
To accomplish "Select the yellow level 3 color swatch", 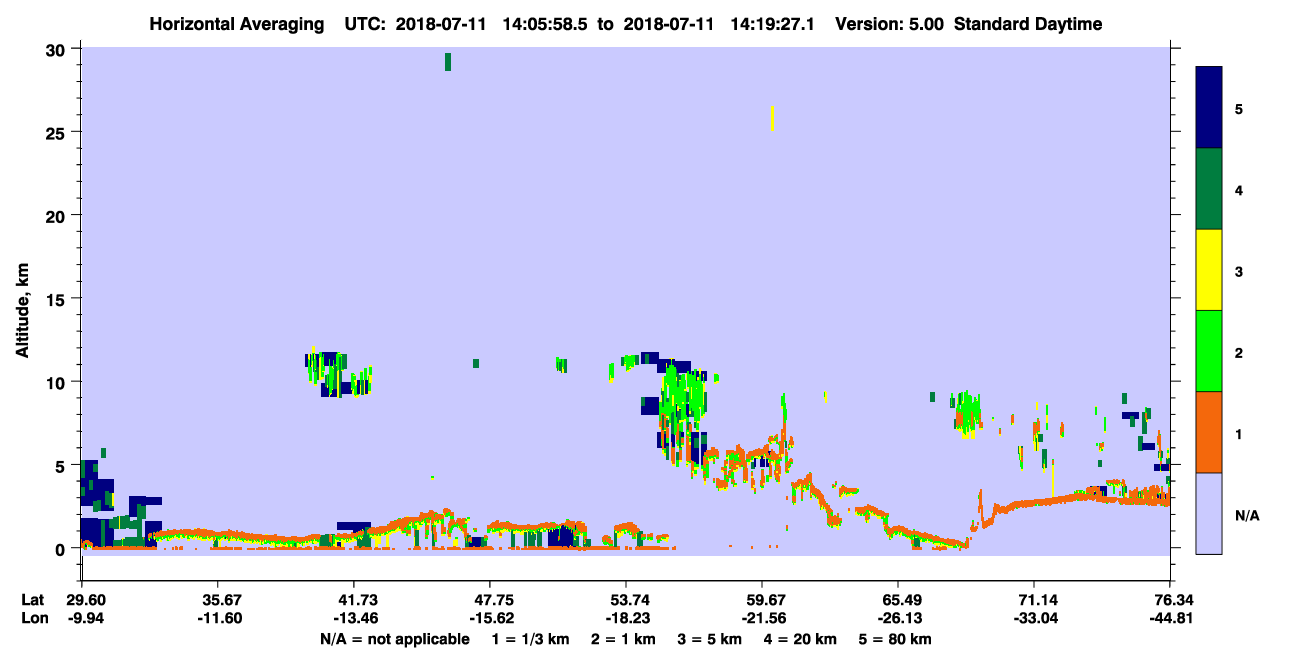I will [x=1209, y=270].
